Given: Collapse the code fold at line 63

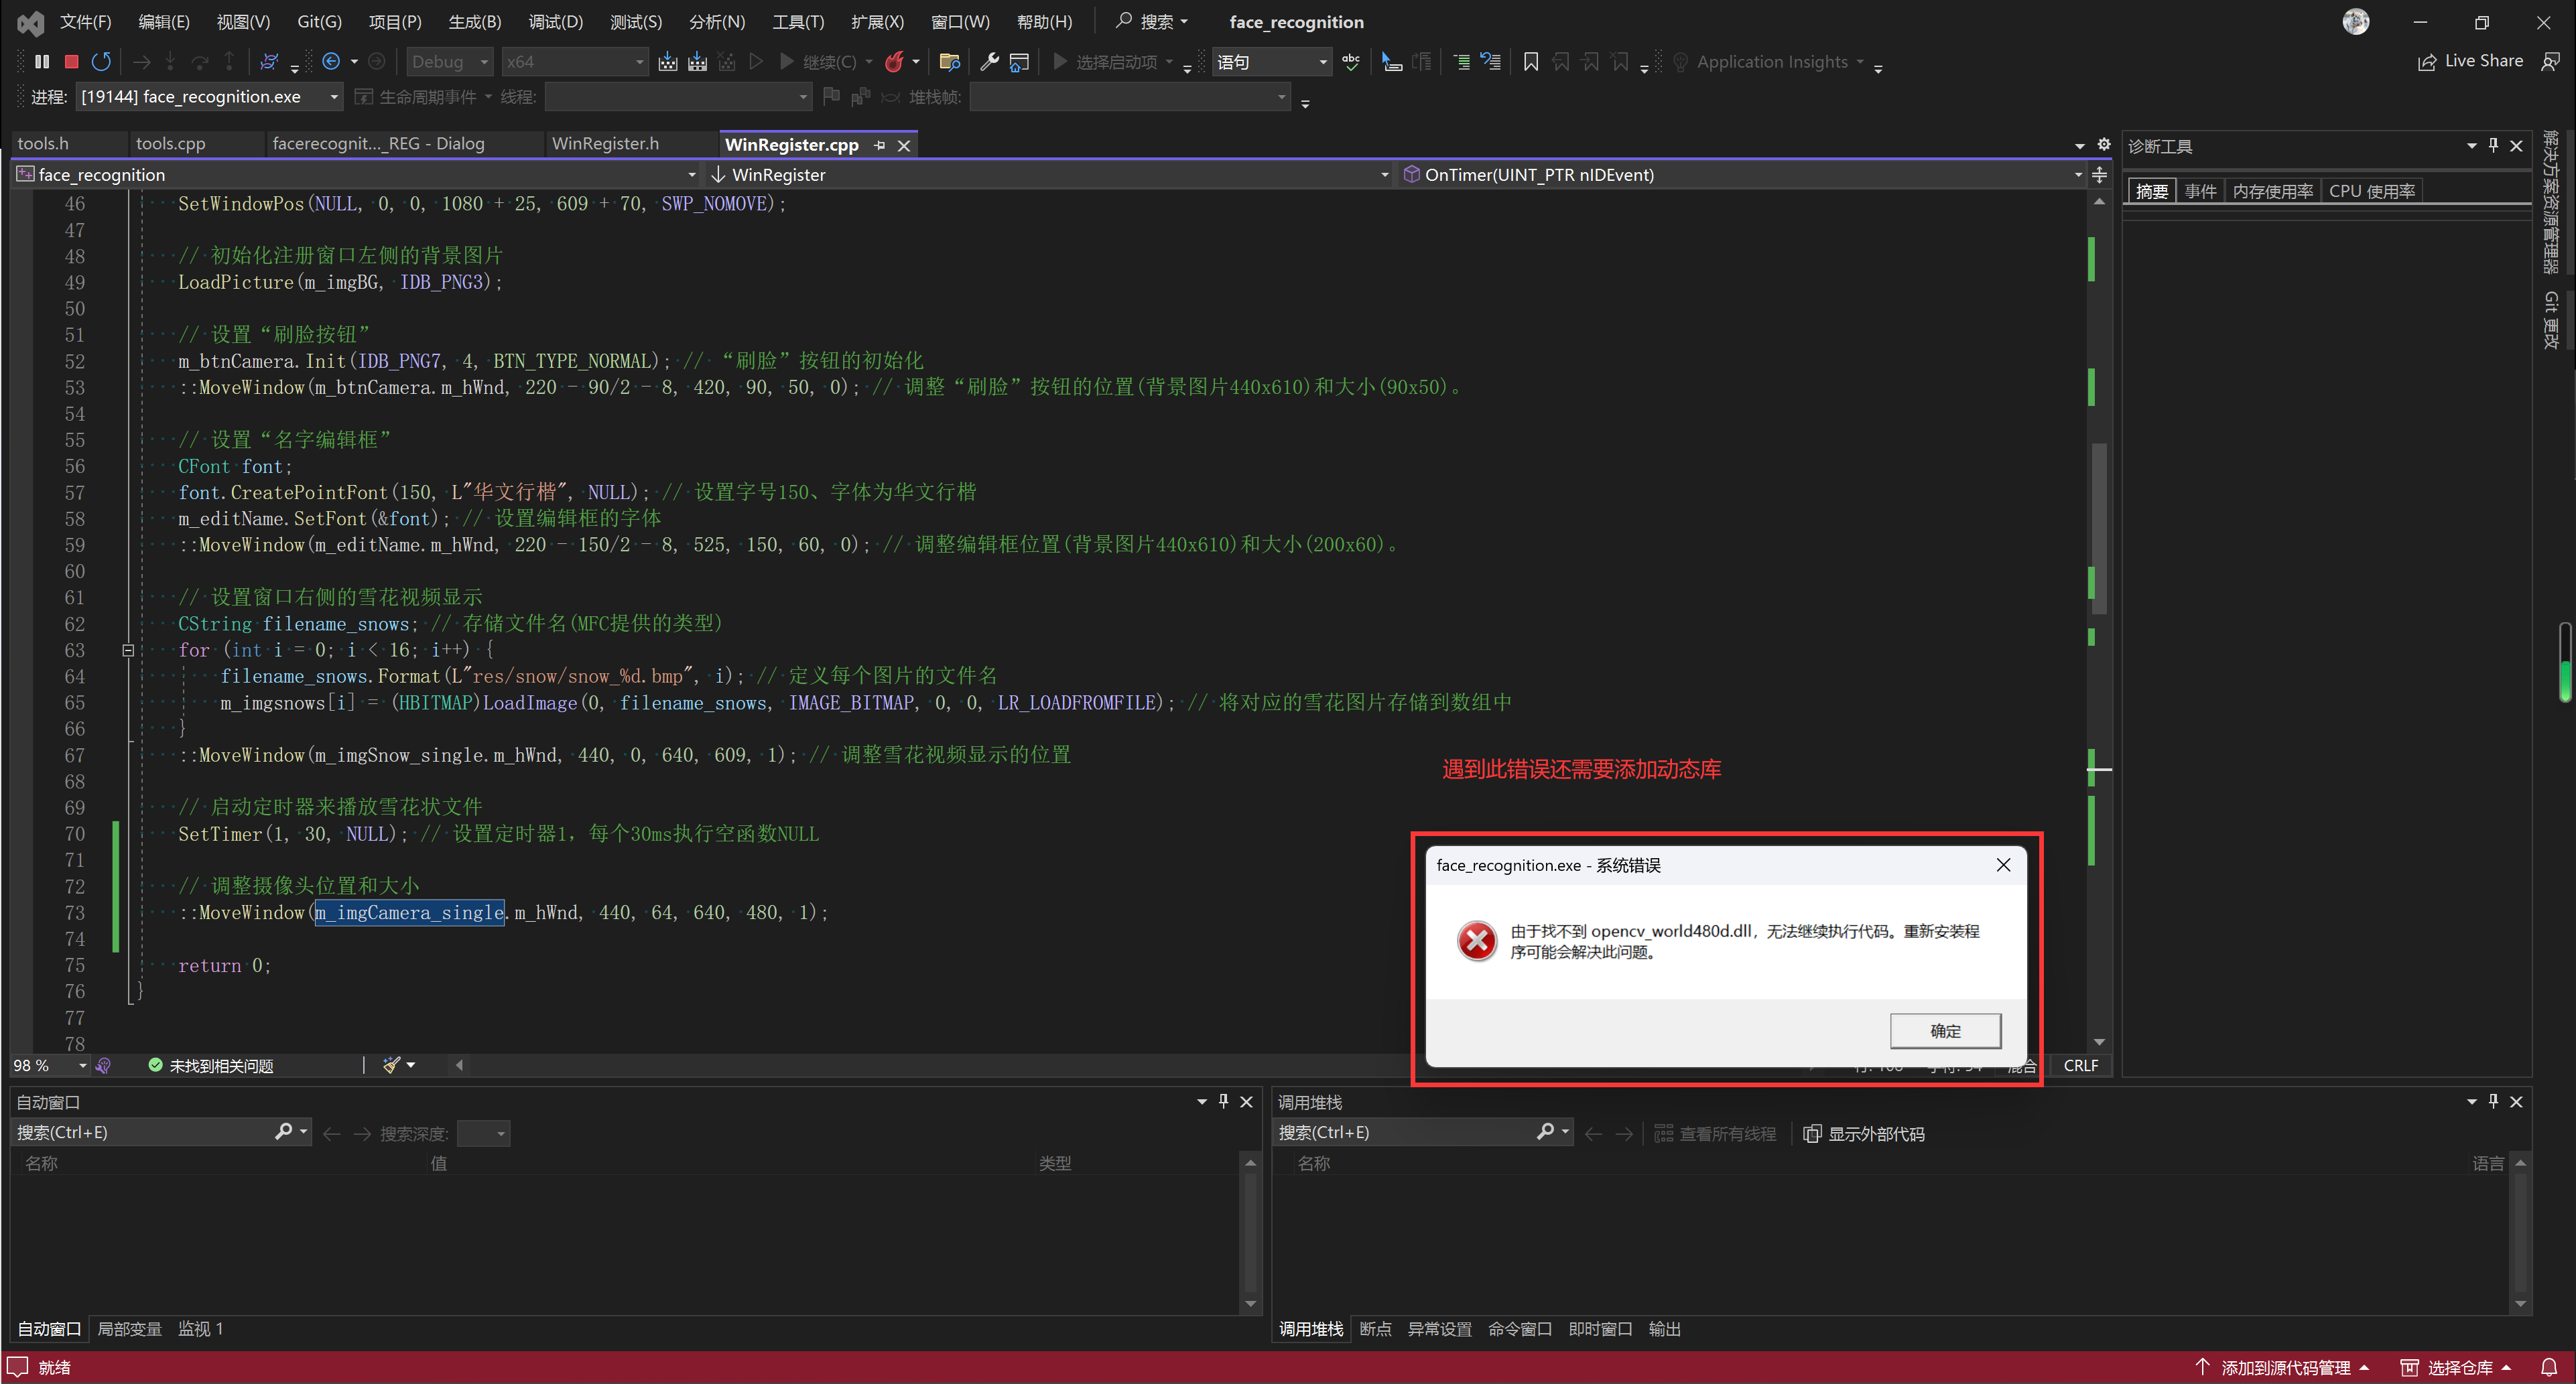Looking at the screenshot, I should click(128, 650).
